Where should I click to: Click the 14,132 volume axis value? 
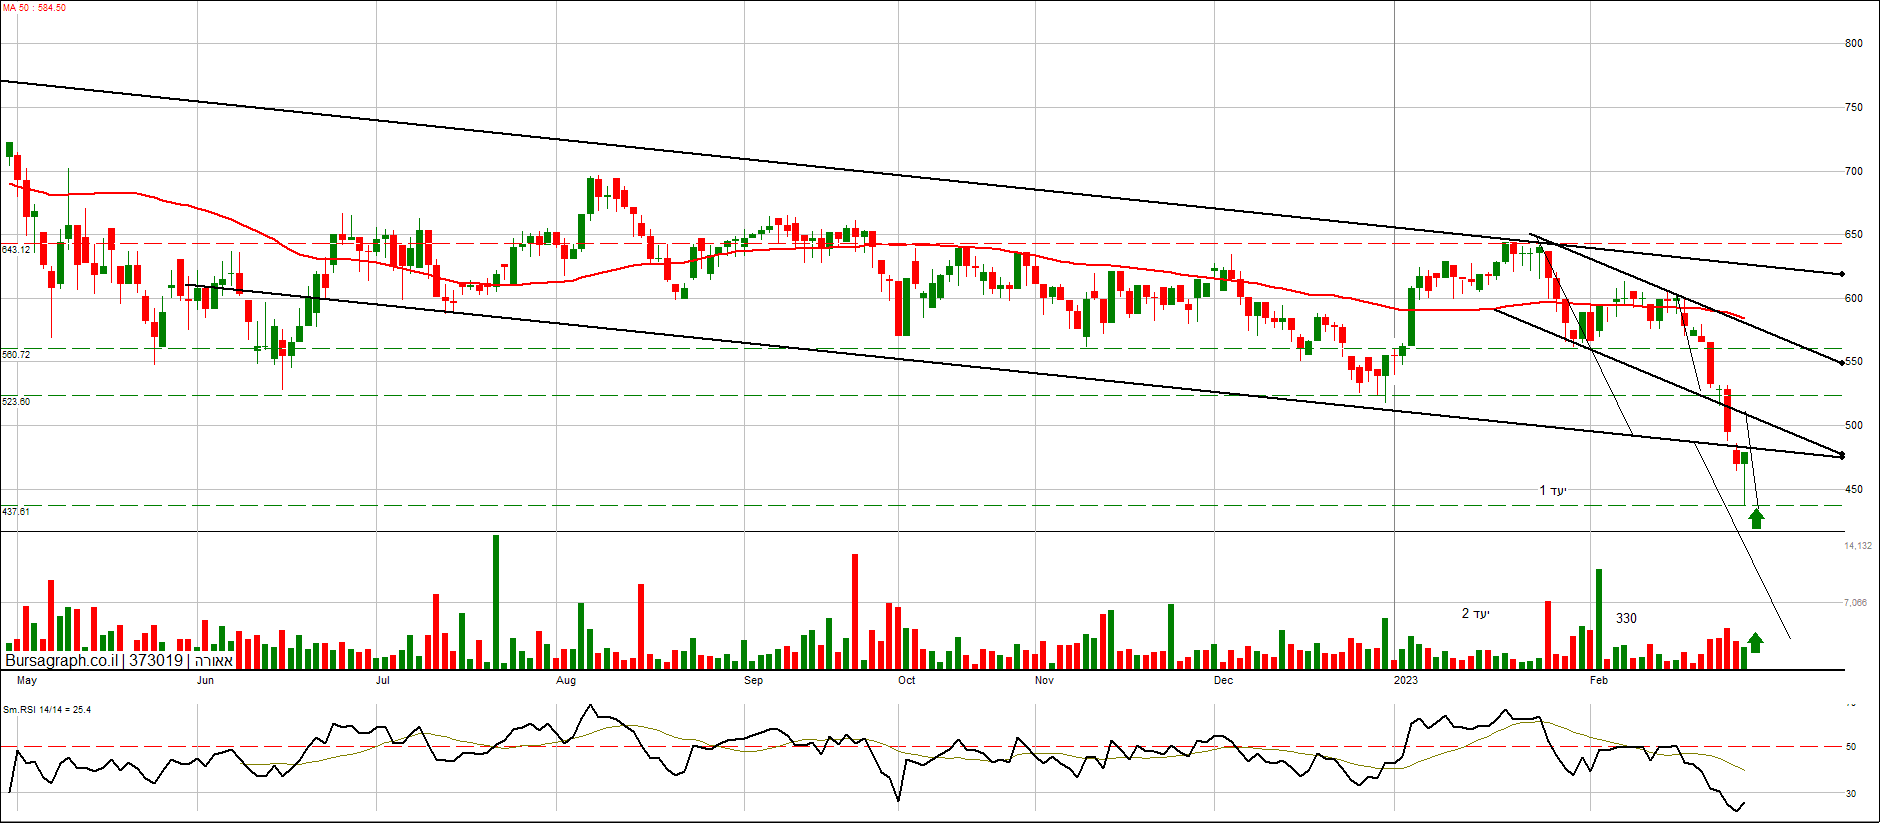pos(1857,546)
